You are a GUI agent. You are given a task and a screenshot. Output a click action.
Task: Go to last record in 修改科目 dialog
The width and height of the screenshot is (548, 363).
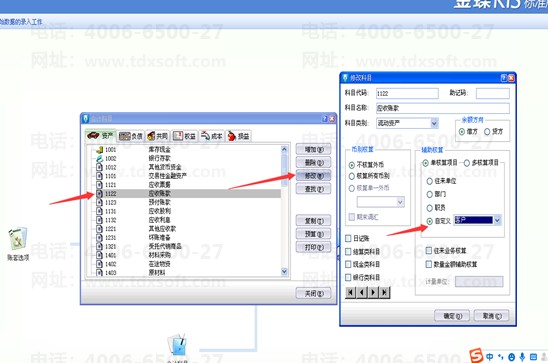(384, 292)
